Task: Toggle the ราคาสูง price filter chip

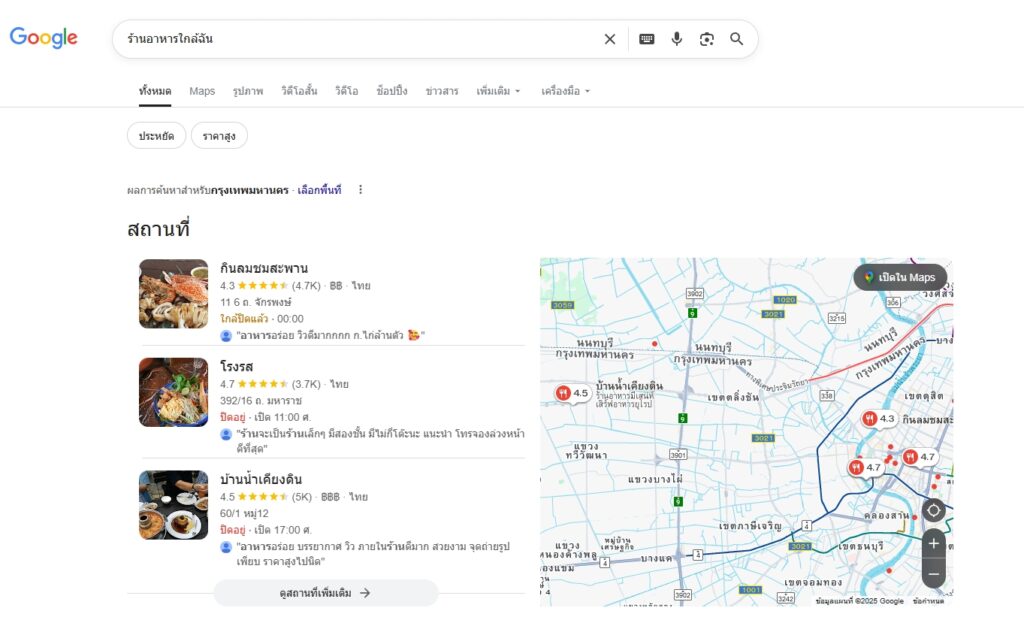Action: [218, 135]
